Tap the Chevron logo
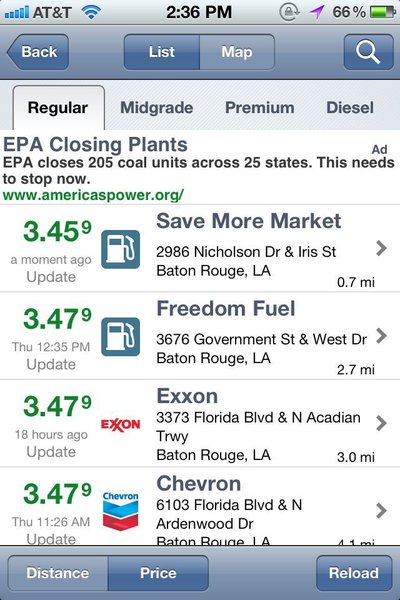400x600 pixels. [121, 511]
